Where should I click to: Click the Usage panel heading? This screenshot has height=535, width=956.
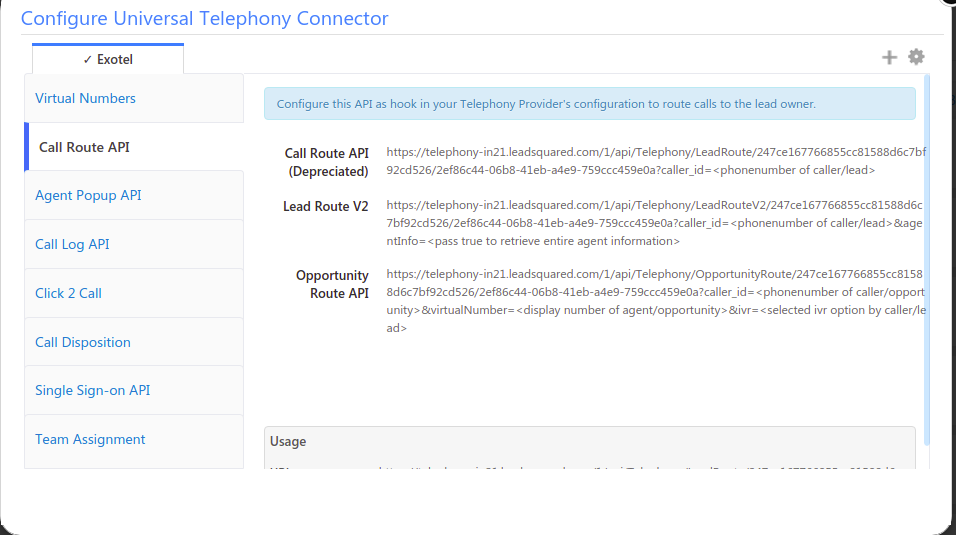tap(288, 442)
